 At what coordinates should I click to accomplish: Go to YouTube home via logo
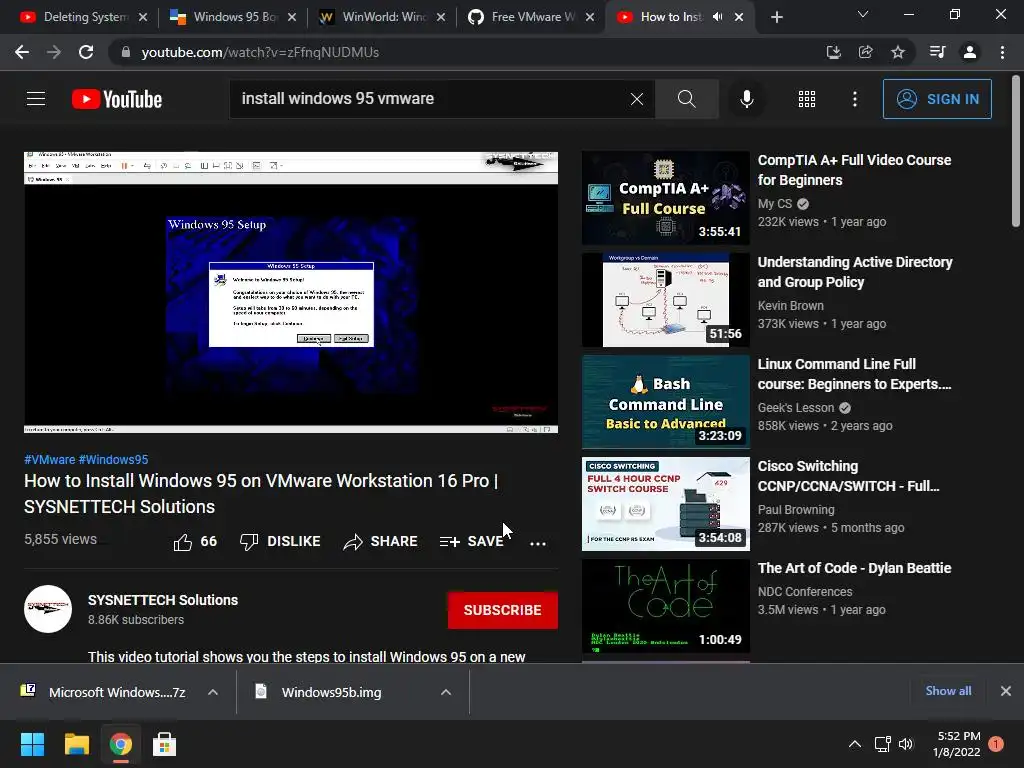click(117, 99)
